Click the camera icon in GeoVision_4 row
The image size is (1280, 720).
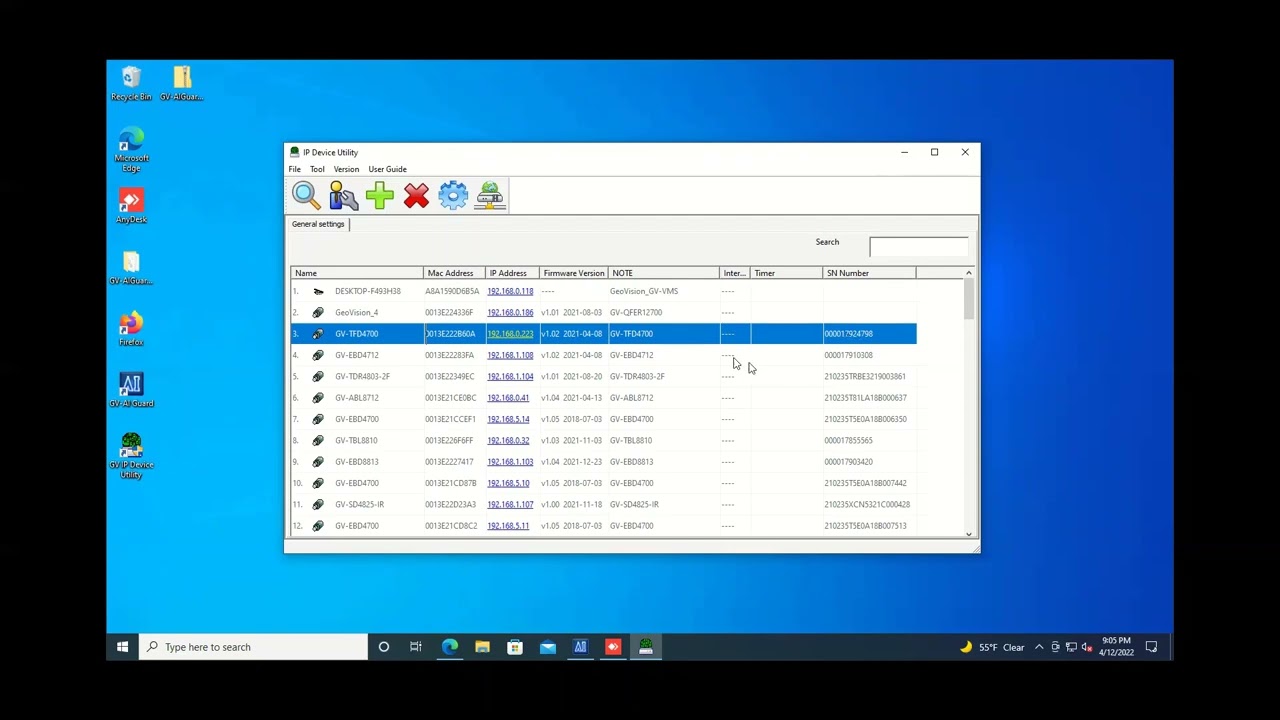(318, 313)
